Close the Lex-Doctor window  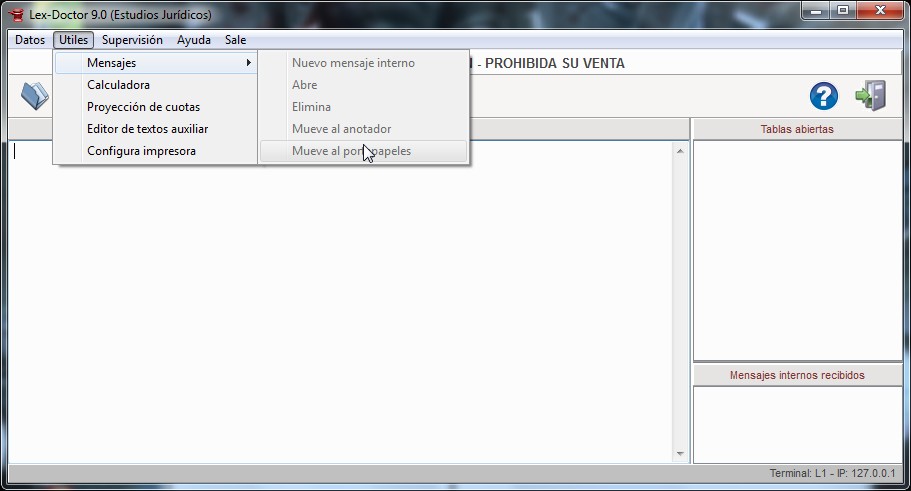(880, 11)
